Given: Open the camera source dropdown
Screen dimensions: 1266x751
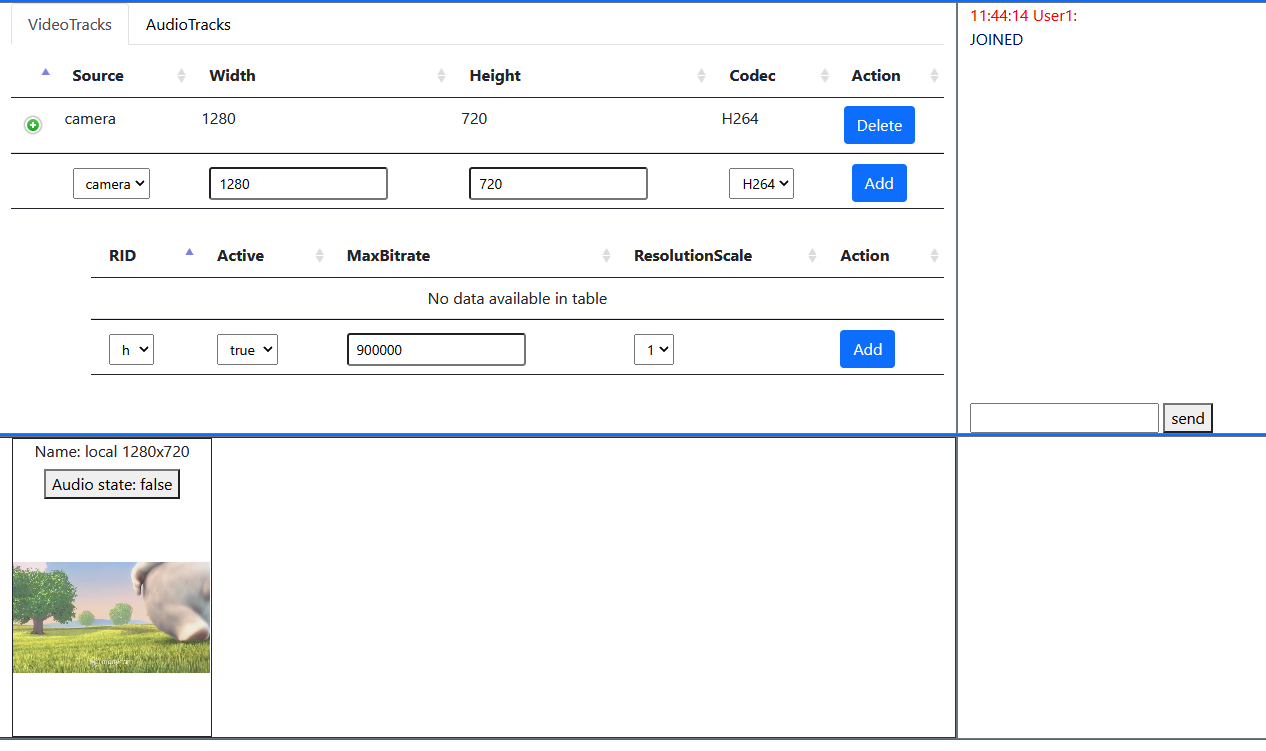Looking at the screenshot, I should [111, 184].
